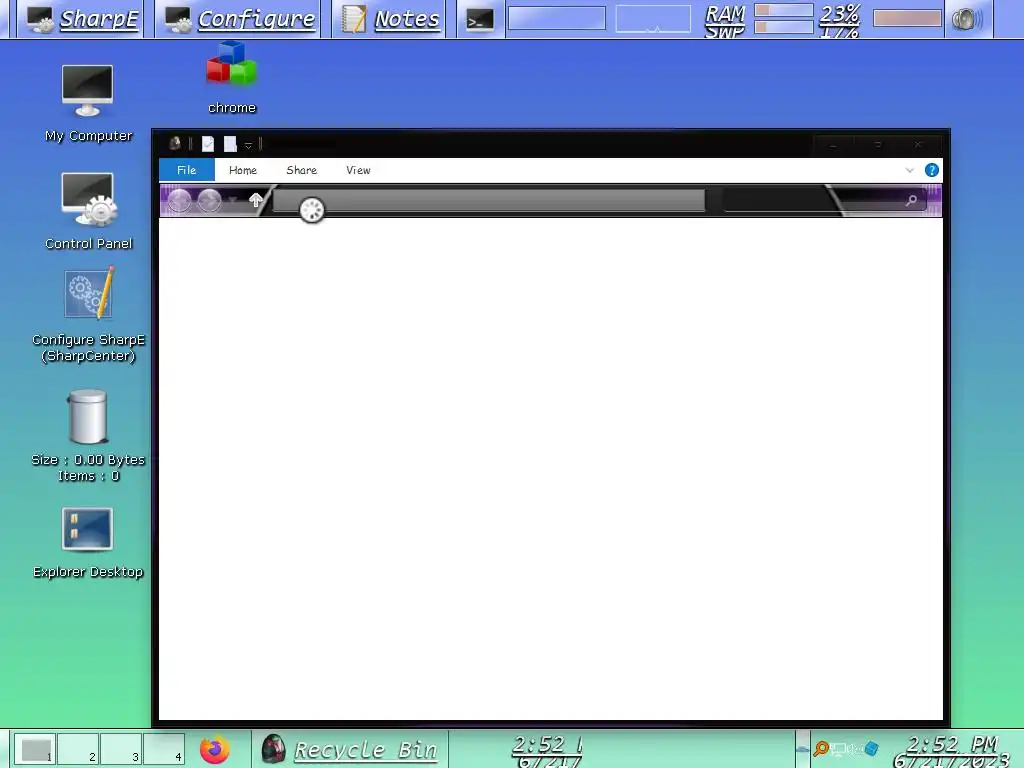Open the chrome desktop shortcut
The width and height of the screenshot is (1024, 768).
click(x=232, y=78)
